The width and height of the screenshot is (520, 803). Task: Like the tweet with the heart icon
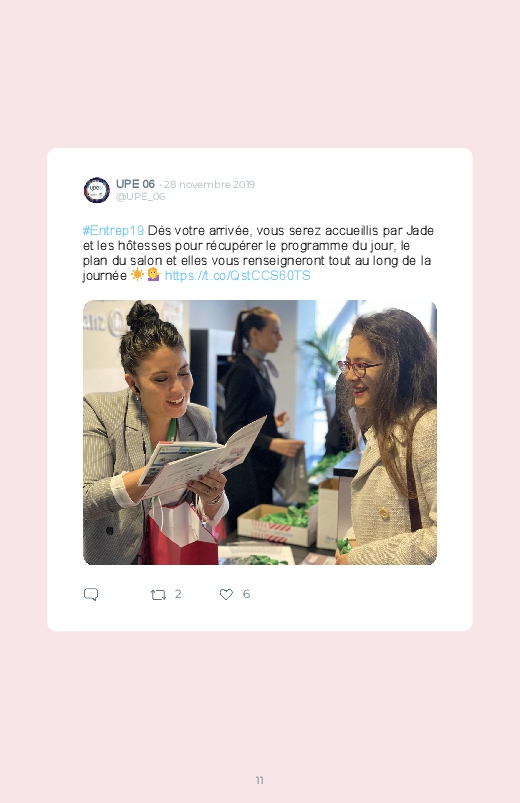[x=226, y=594]
